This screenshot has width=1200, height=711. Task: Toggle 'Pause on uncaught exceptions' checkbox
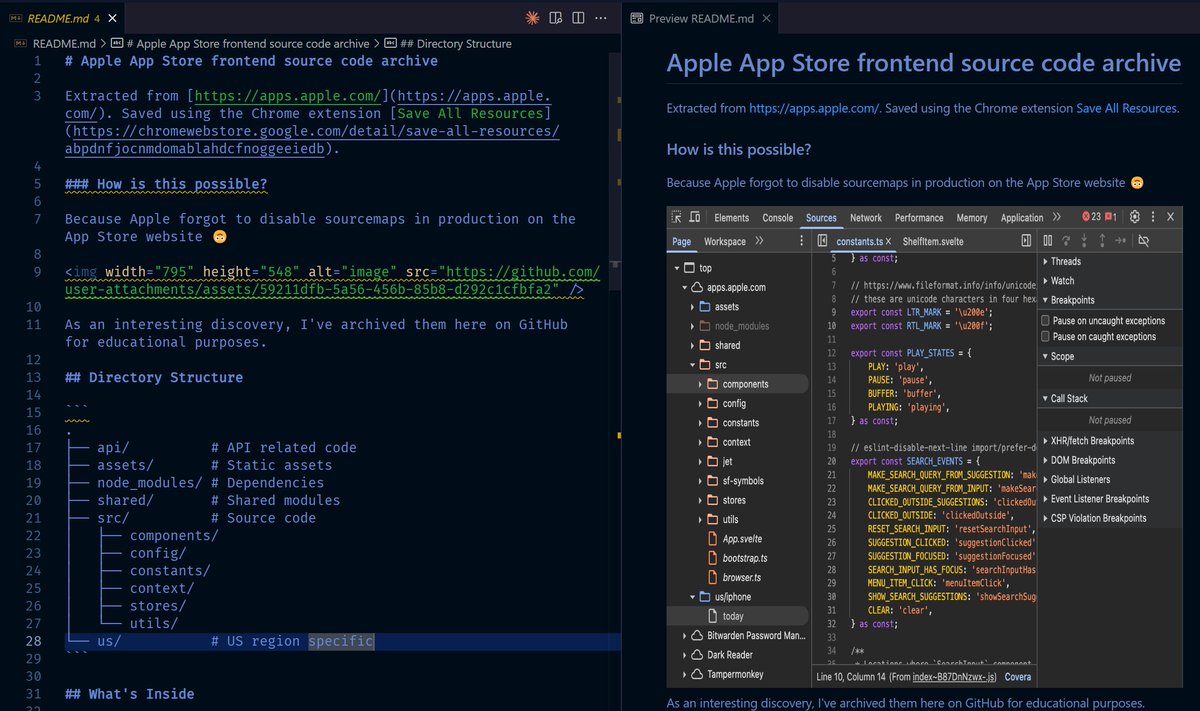1045,321
